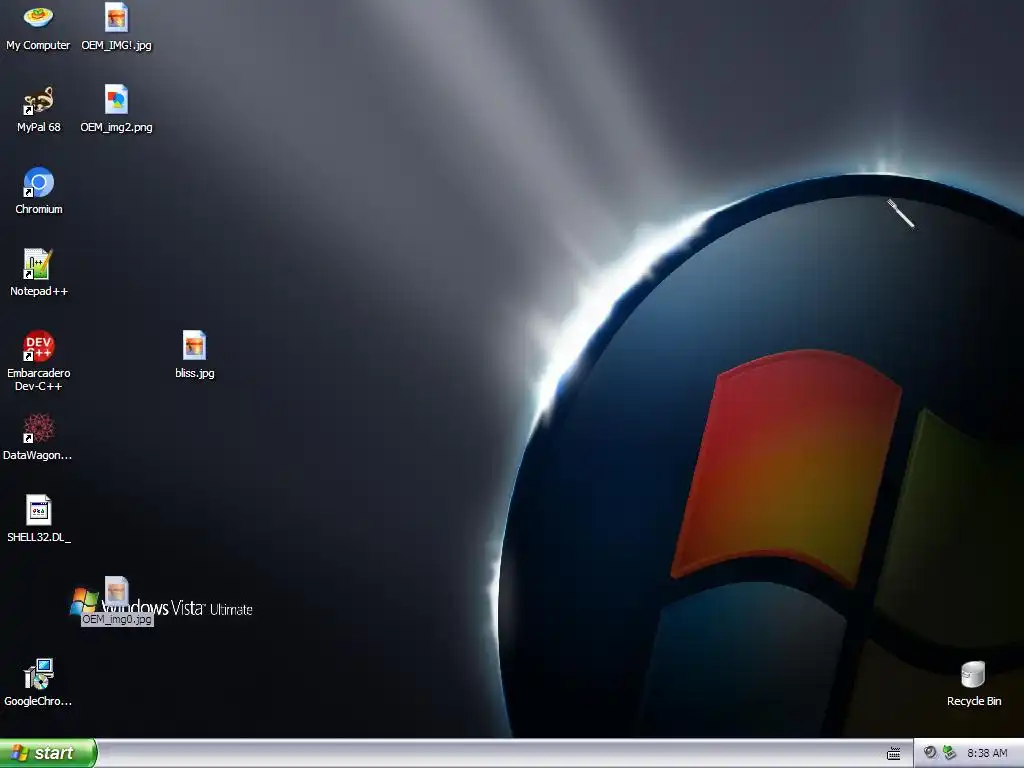
Task: Open the My Computer desktop icon
Action: point(39,17)
